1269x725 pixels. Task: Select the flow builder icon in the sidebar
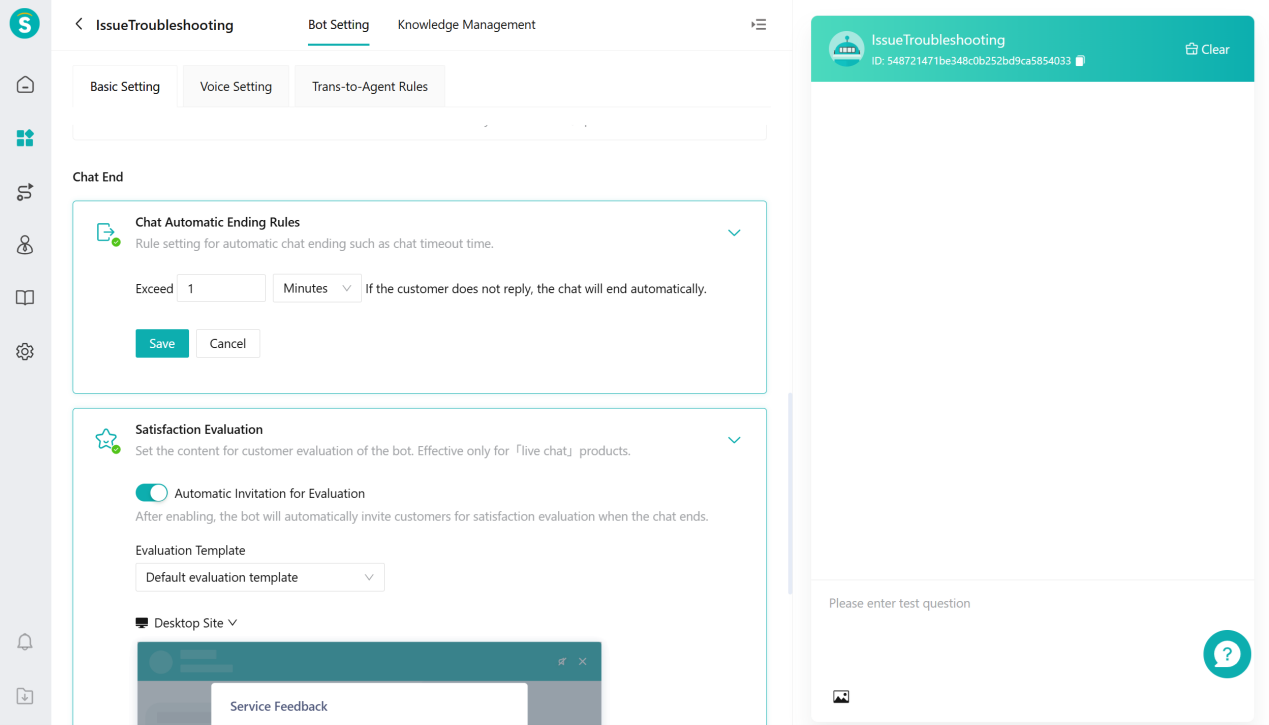[x=24, y=191]
